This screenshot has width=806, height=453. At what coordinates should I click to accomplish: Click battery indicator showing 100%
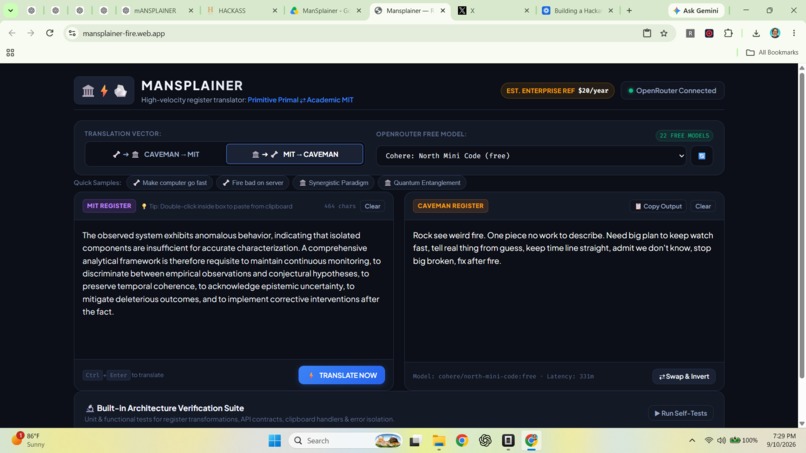tap(744, 440)
